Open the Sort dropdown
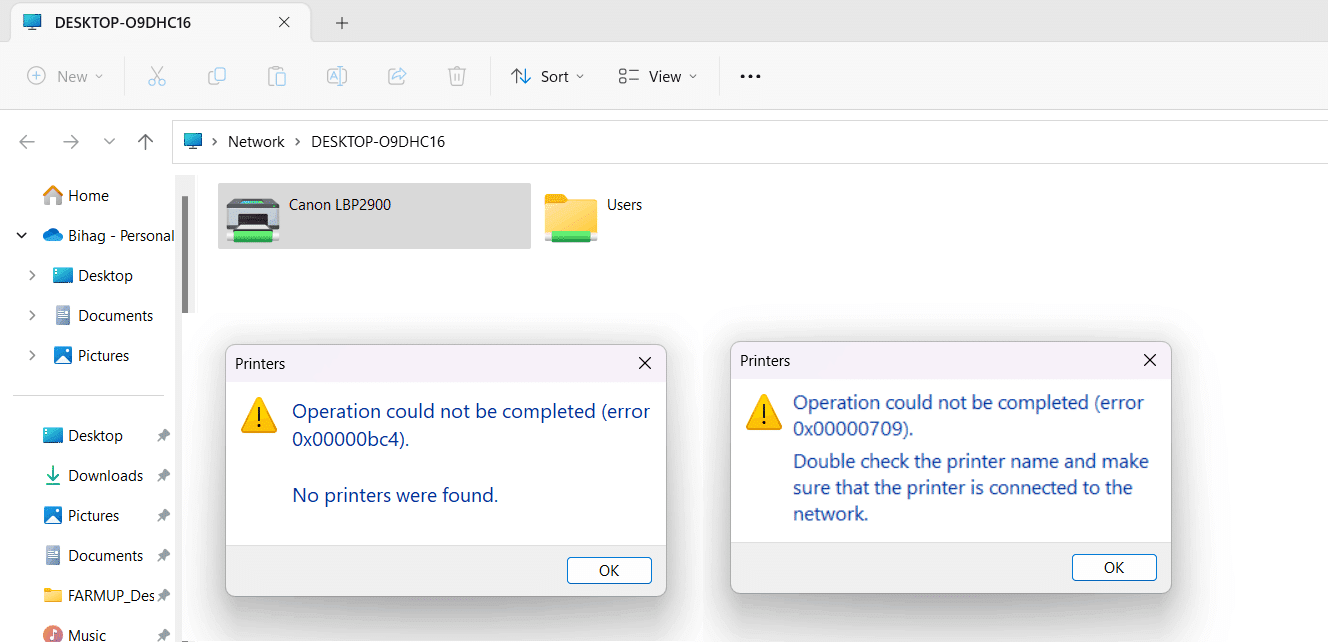Image resolution: width=1328 pixels, height=642 pixels. click(x=548, y=76)
